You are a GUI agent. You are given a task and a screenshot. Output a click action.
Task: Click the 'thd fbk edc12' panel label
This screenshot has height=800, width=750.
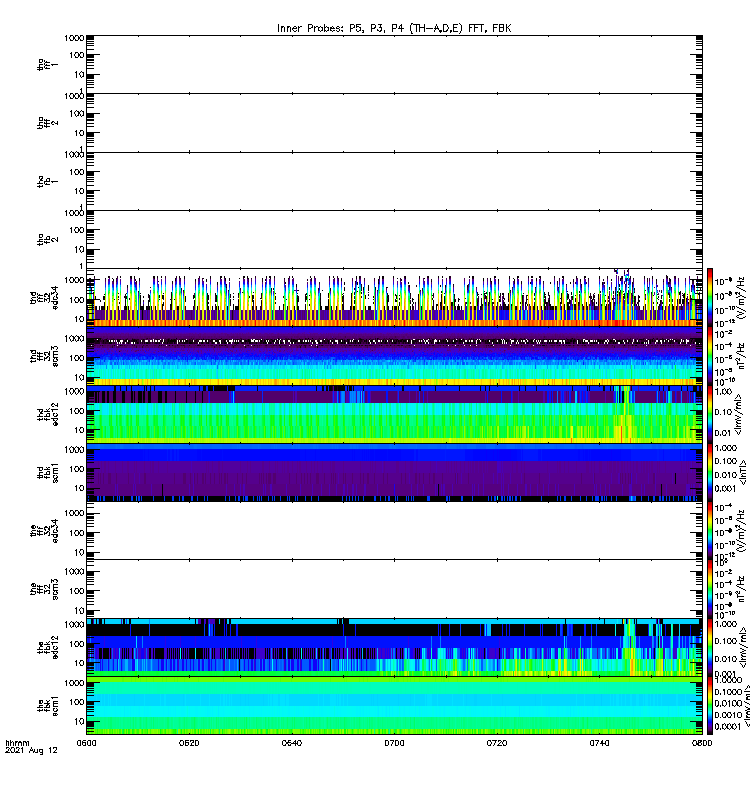[47, 414]
